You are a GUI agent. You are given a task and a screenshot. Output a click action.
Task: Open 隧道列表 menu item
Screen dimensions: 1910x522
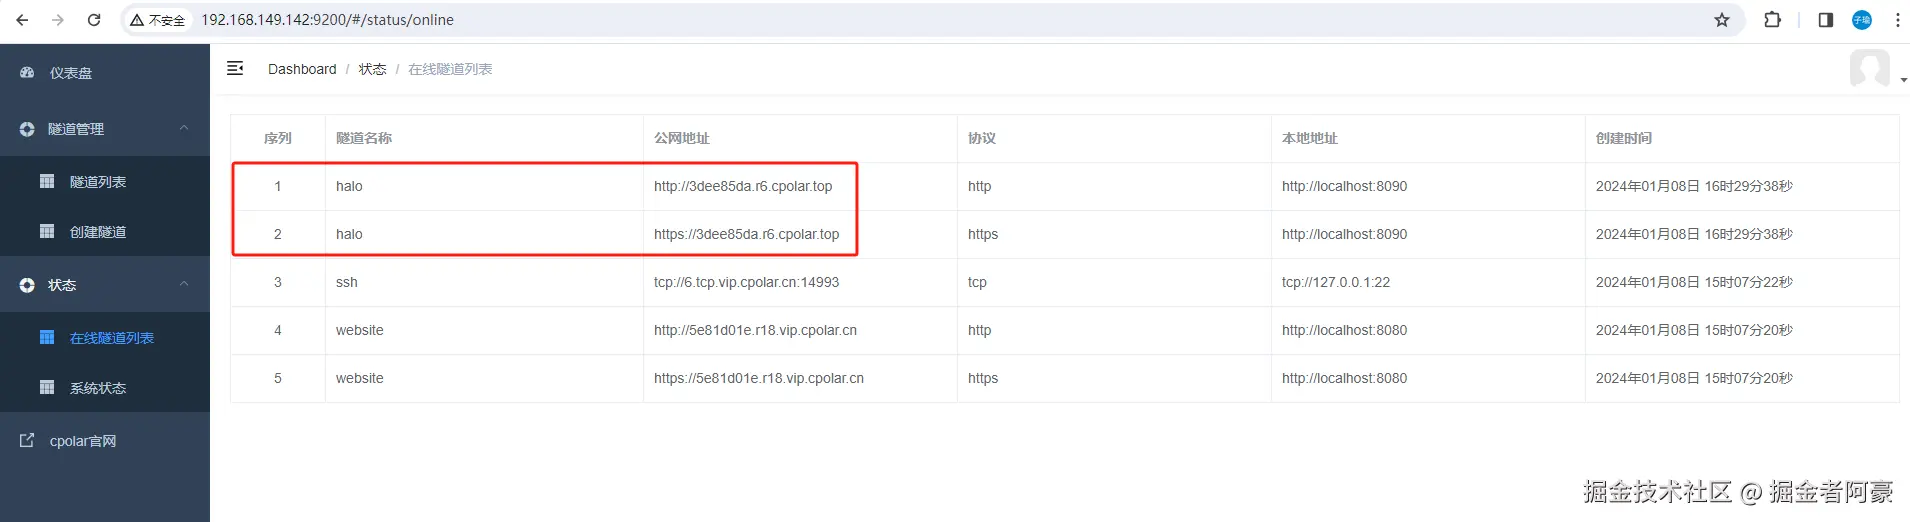(105, 182)
